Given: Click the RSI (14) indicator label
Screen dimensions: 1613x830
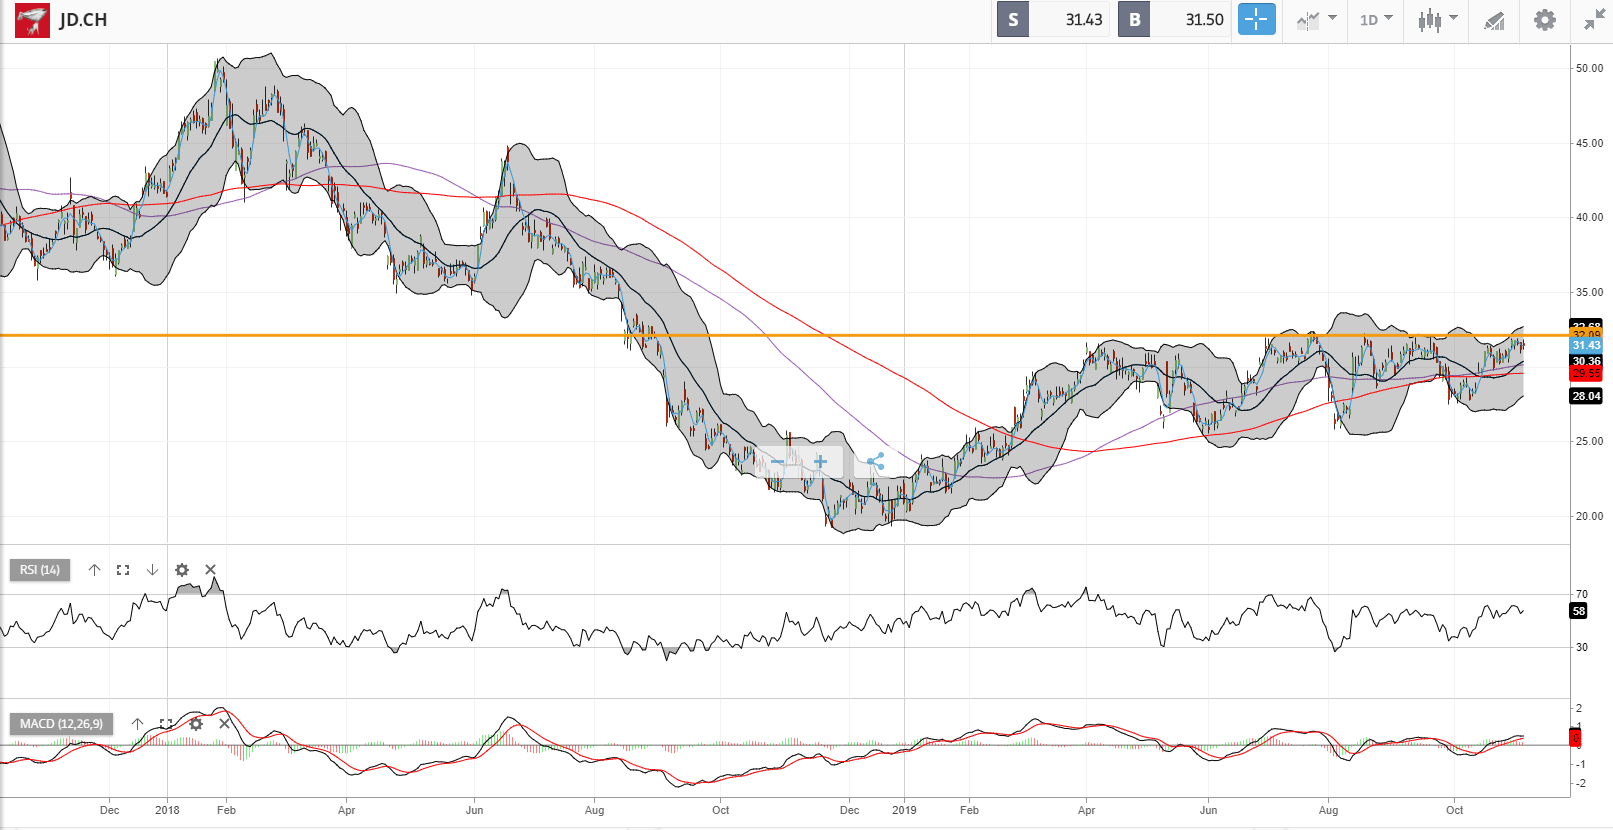Looking at the screenshot, I should (x=40, y=570).
